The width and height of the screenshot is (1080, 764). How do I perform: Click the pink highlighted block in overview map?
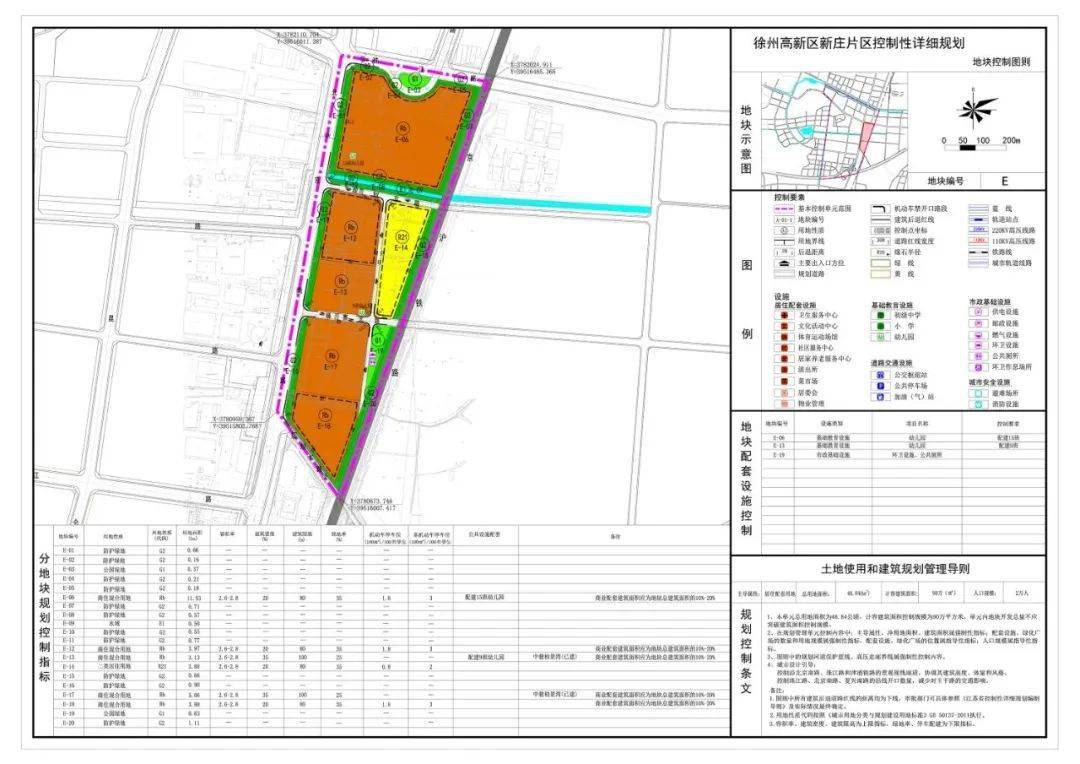click(868, 136)
